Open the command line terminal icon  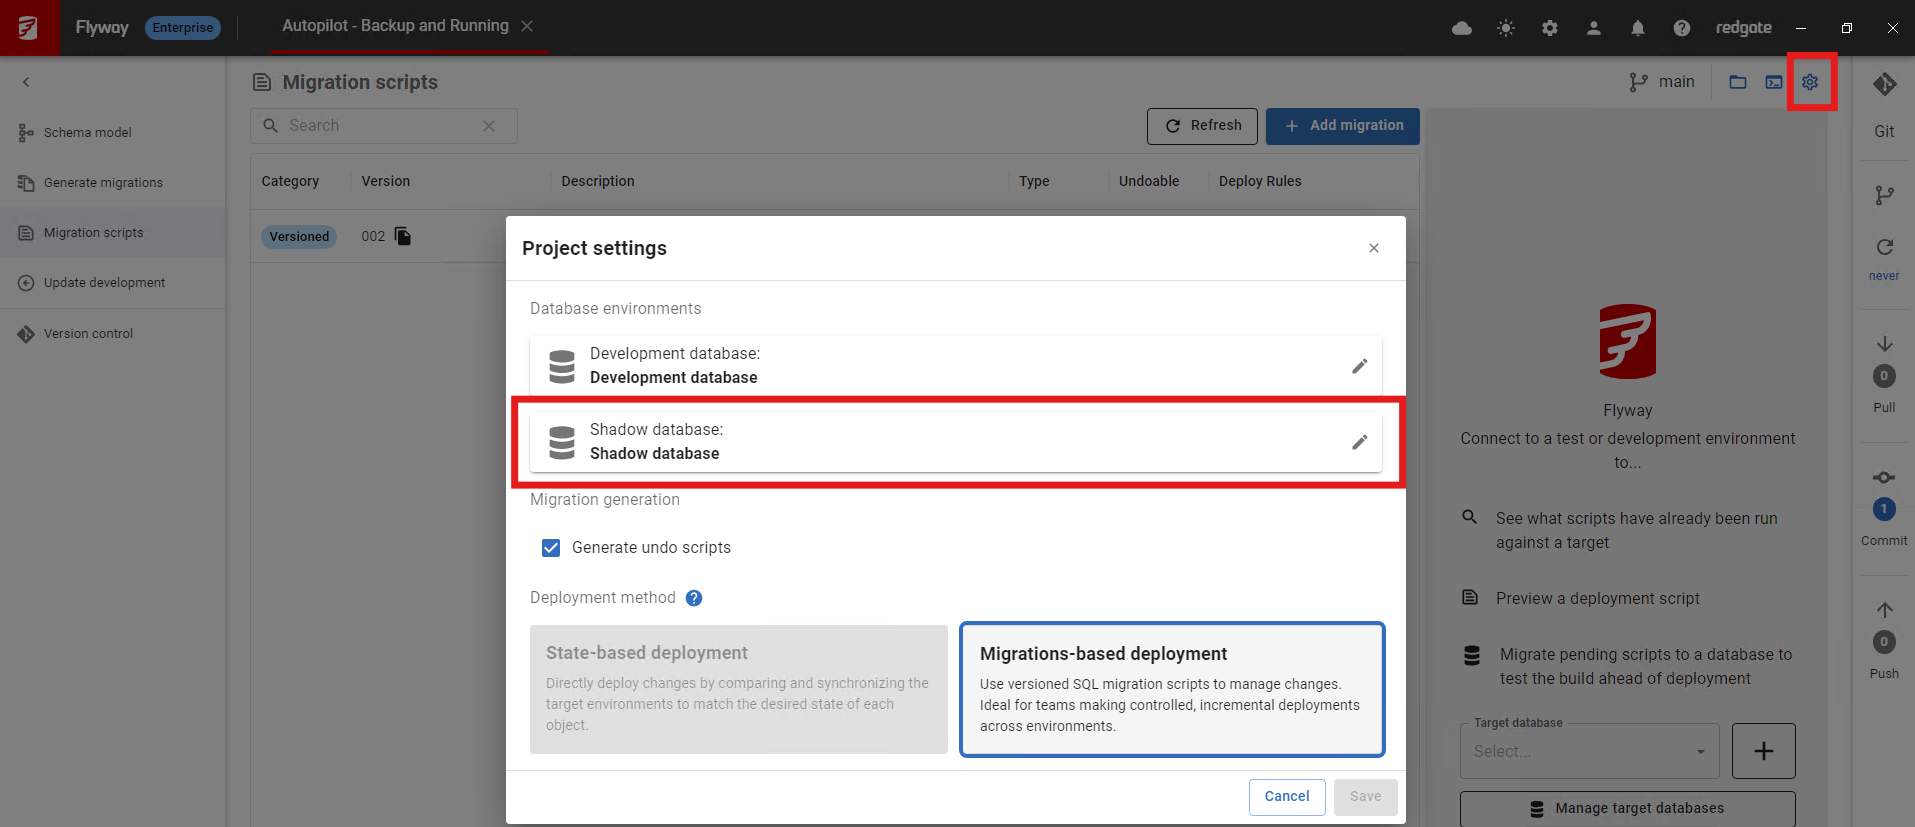(x=1774, y=82)
